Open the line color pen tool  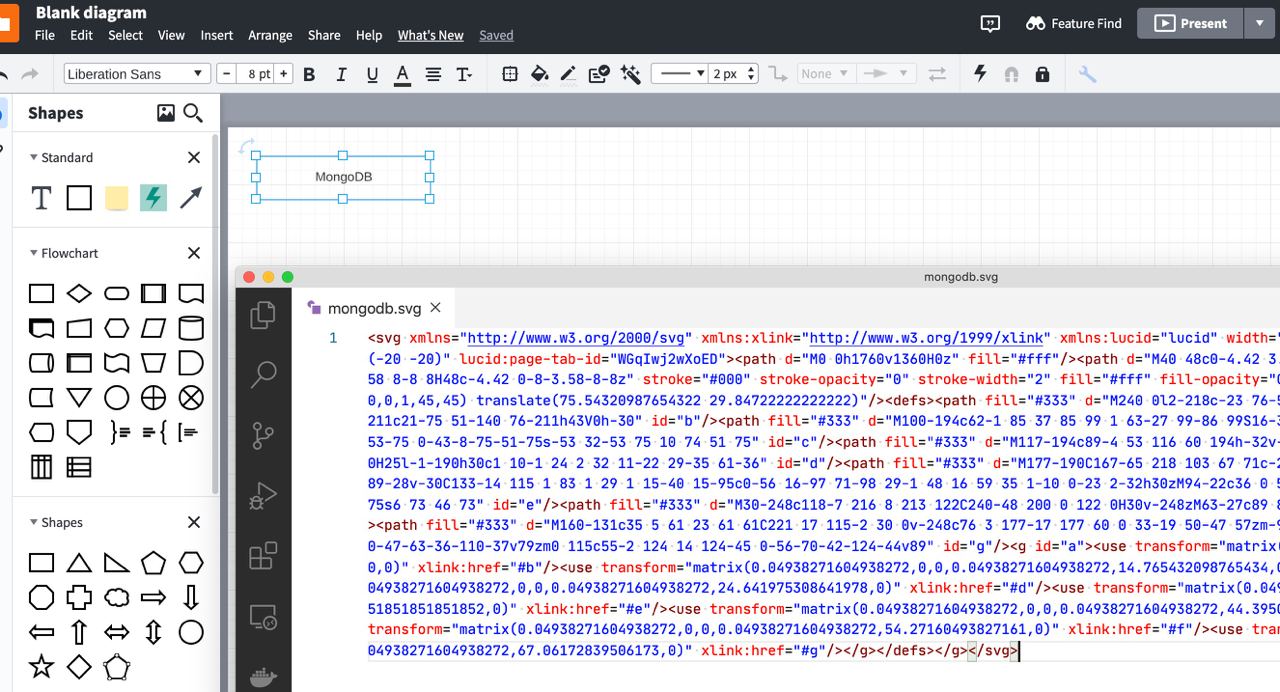point(568,74)
